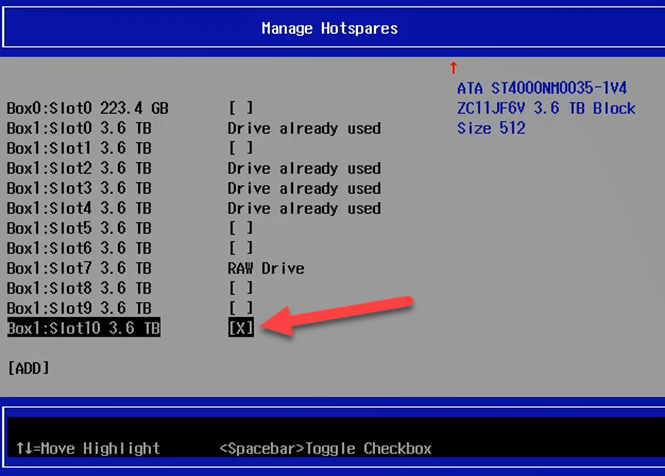Toggle the checkbox for Box0:Slot0 223.4 GB
Viewport: 665px width, 476px height.
tap(240, 108)
